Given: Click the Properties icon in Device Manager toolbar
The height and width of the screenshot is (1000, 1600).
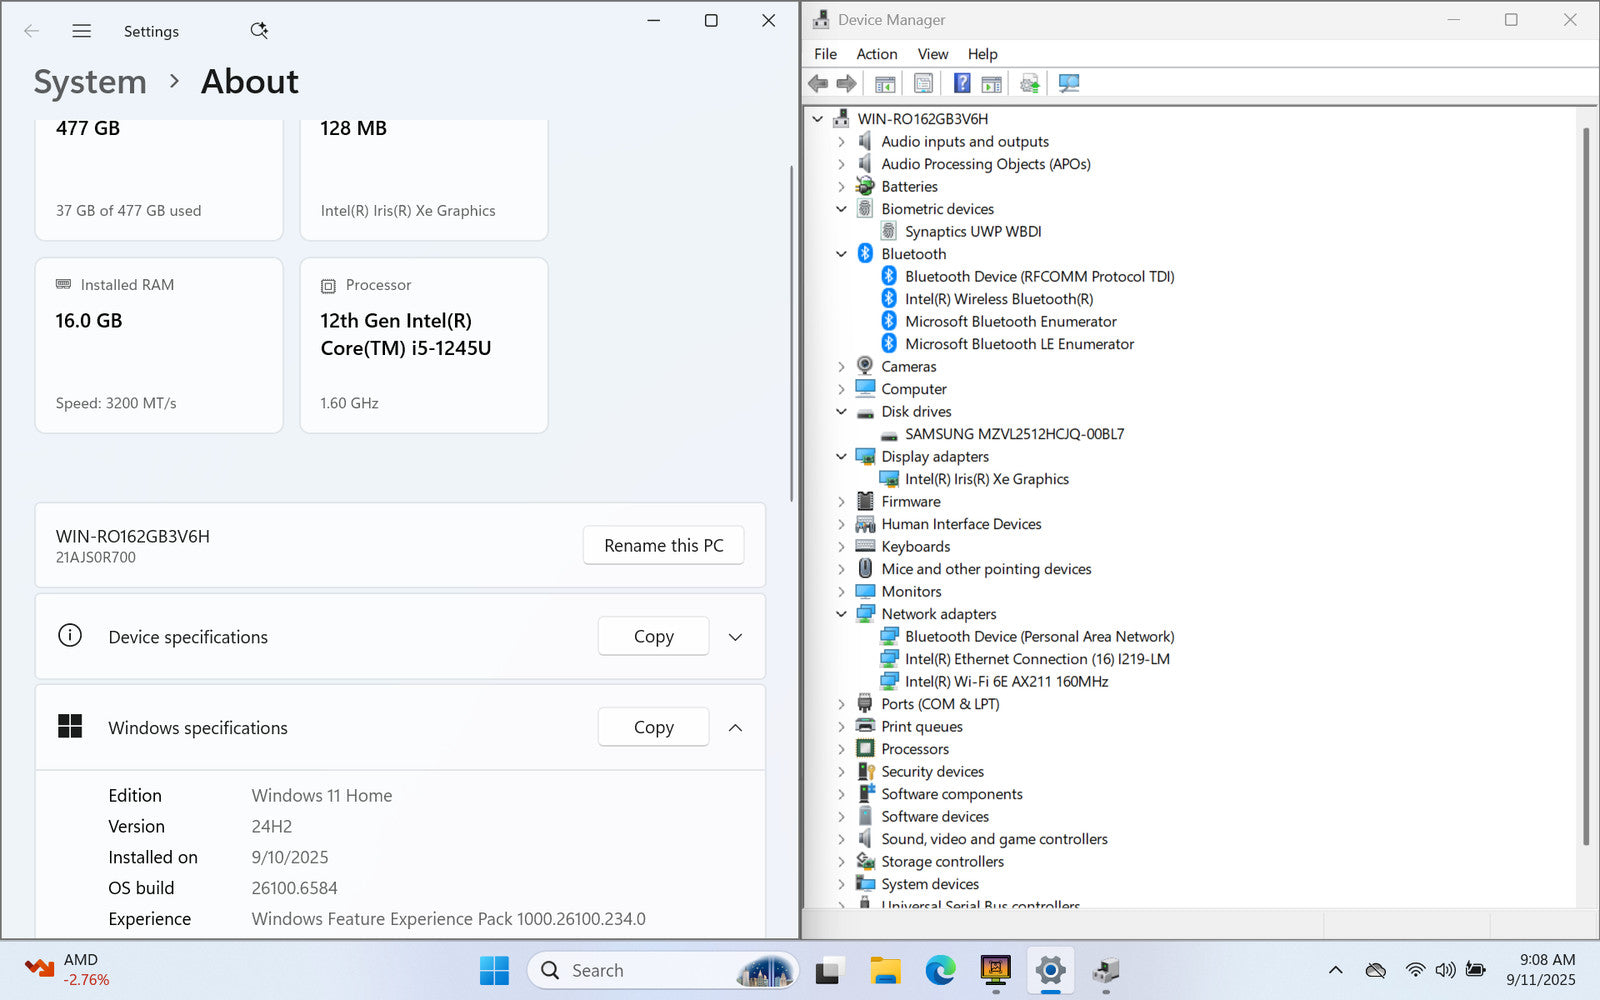Looking at the screenshot, I should (x=923, y=83).
